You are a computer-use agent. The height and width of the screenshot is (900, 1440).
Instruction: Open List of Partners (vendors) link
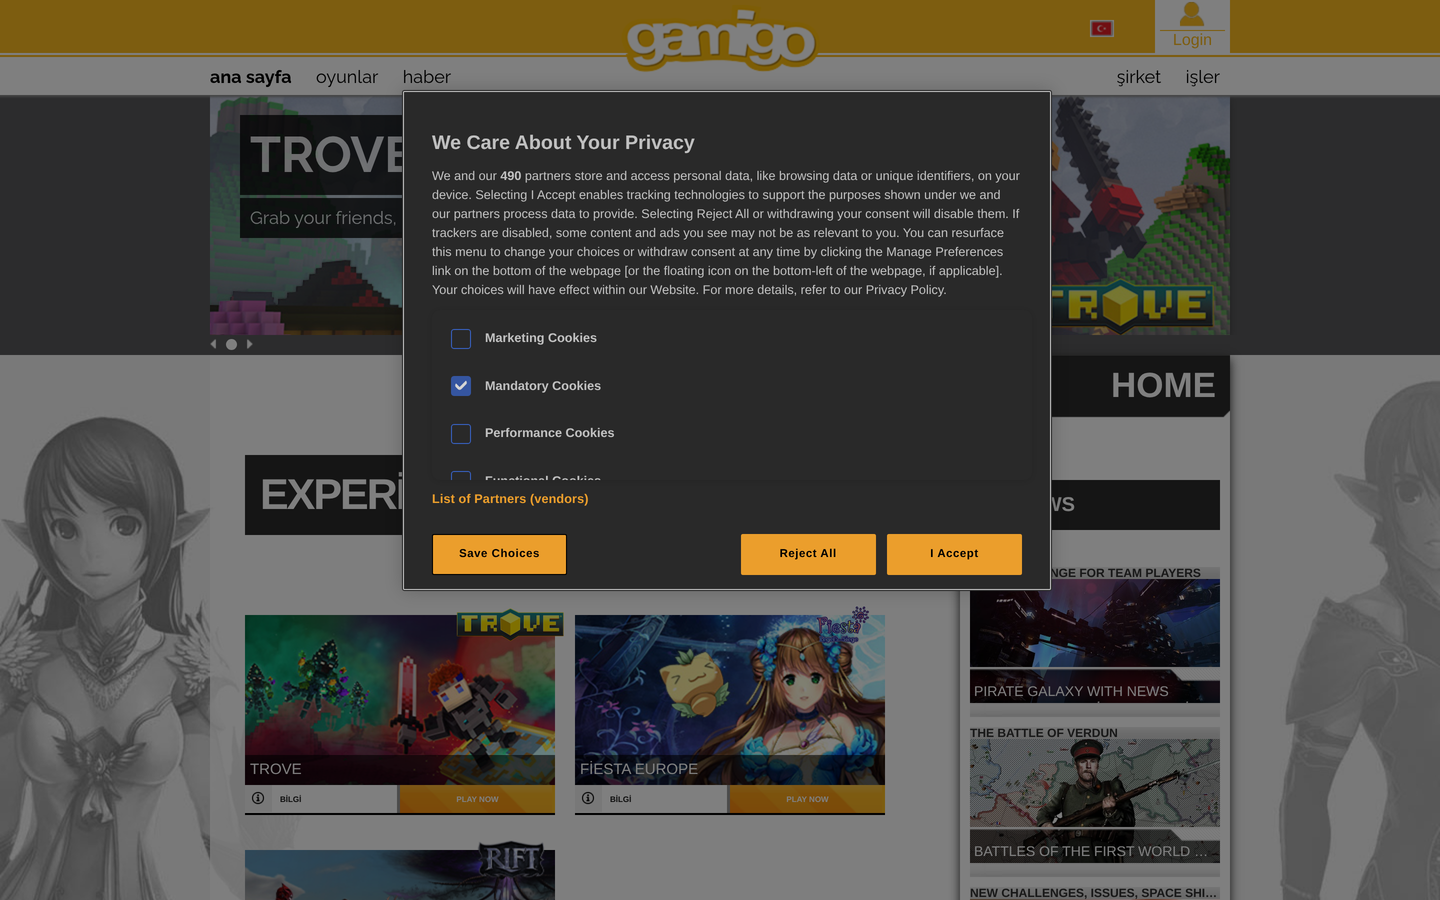click(x=510, y=499)
